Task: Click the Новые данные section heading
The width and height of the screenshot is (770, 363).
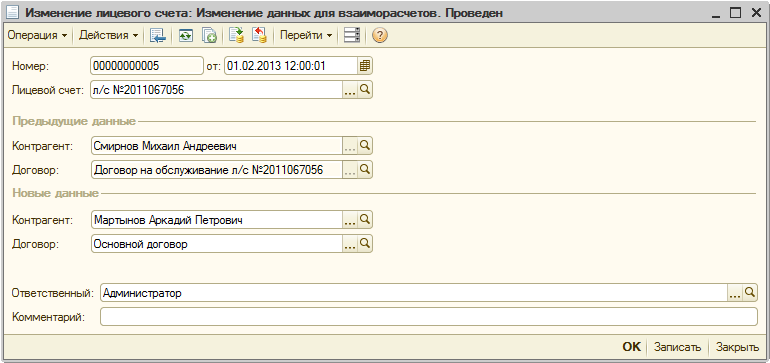Action: click(55, 193)
